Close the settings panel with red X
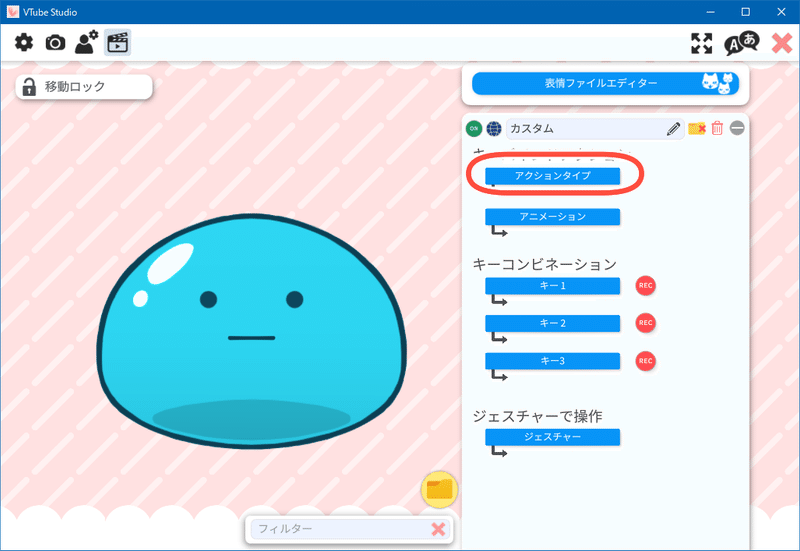 [x=782, y=43]
